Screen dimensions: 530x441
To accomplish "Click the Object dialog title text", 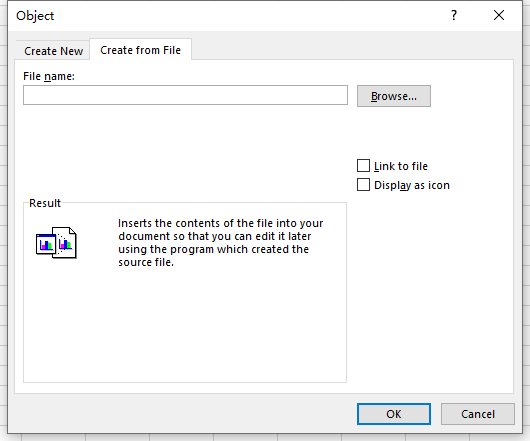I will tap(35, 16).
